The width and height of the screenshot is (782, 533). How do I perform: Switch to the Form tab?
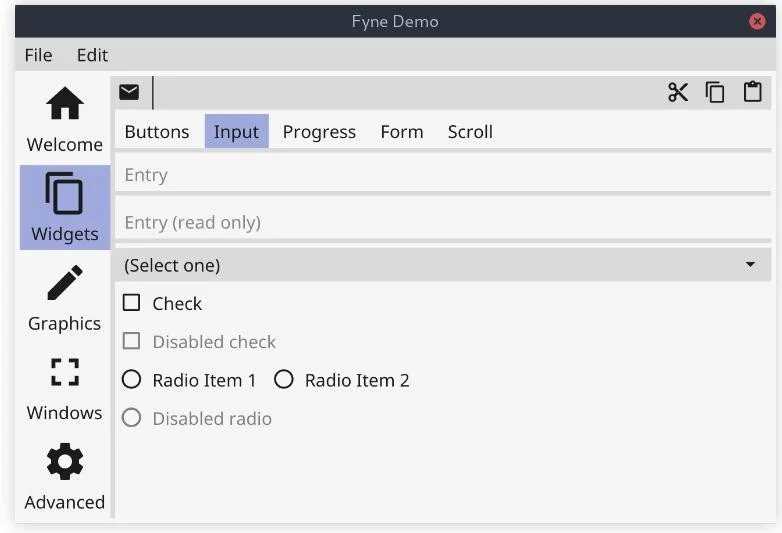(402, 132)
